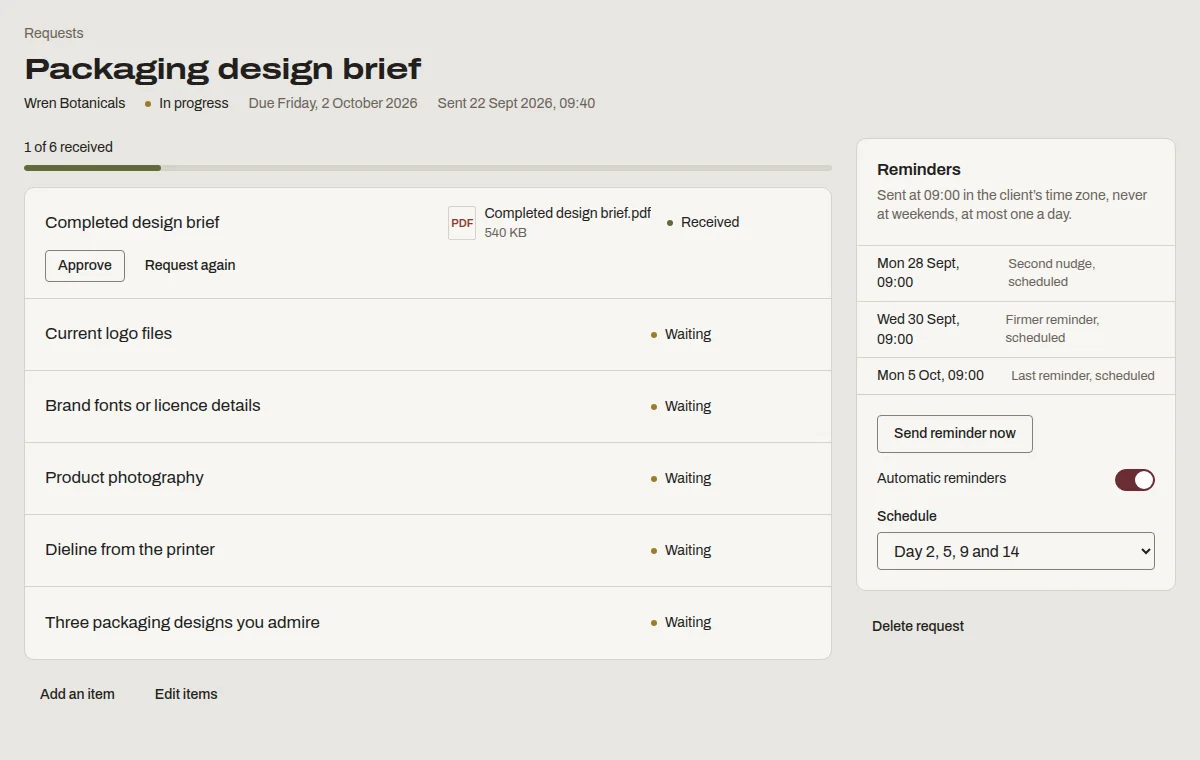
Task: Select the Current logo files row
Action: (428, 334)
